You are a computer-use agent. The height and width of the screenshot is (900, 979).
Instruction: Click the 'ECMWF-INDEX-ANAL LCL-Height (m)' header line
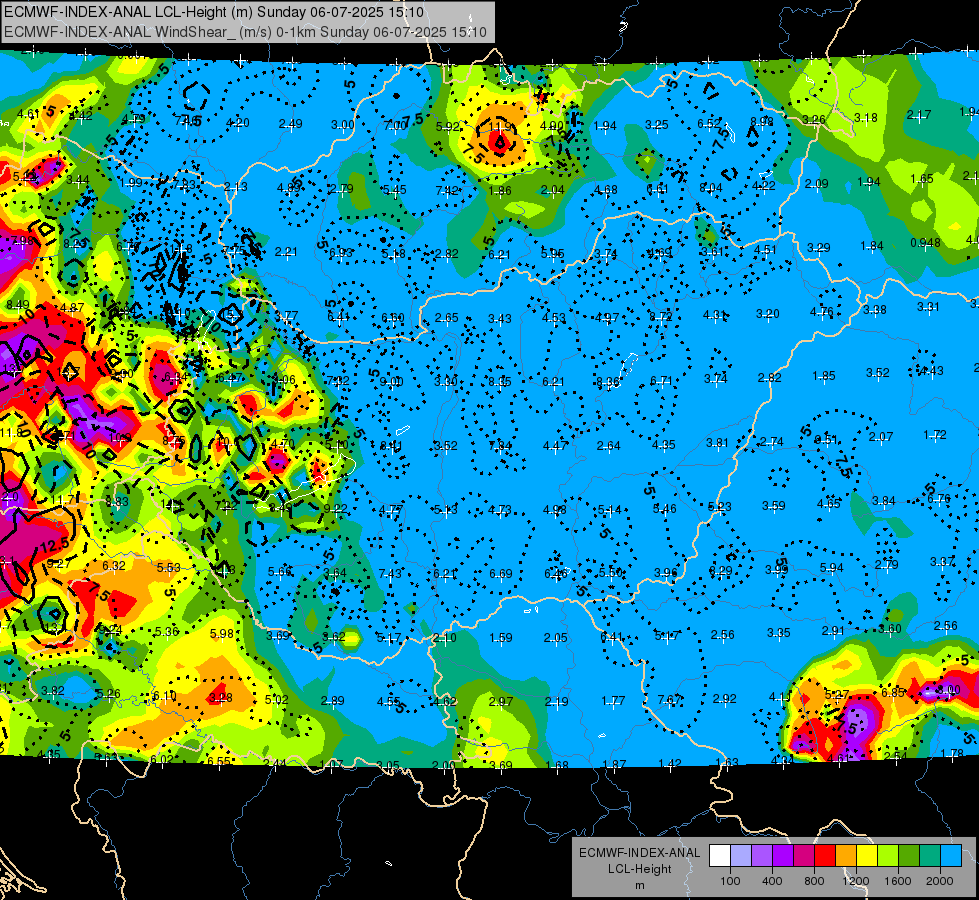click(x=214, y=12)
